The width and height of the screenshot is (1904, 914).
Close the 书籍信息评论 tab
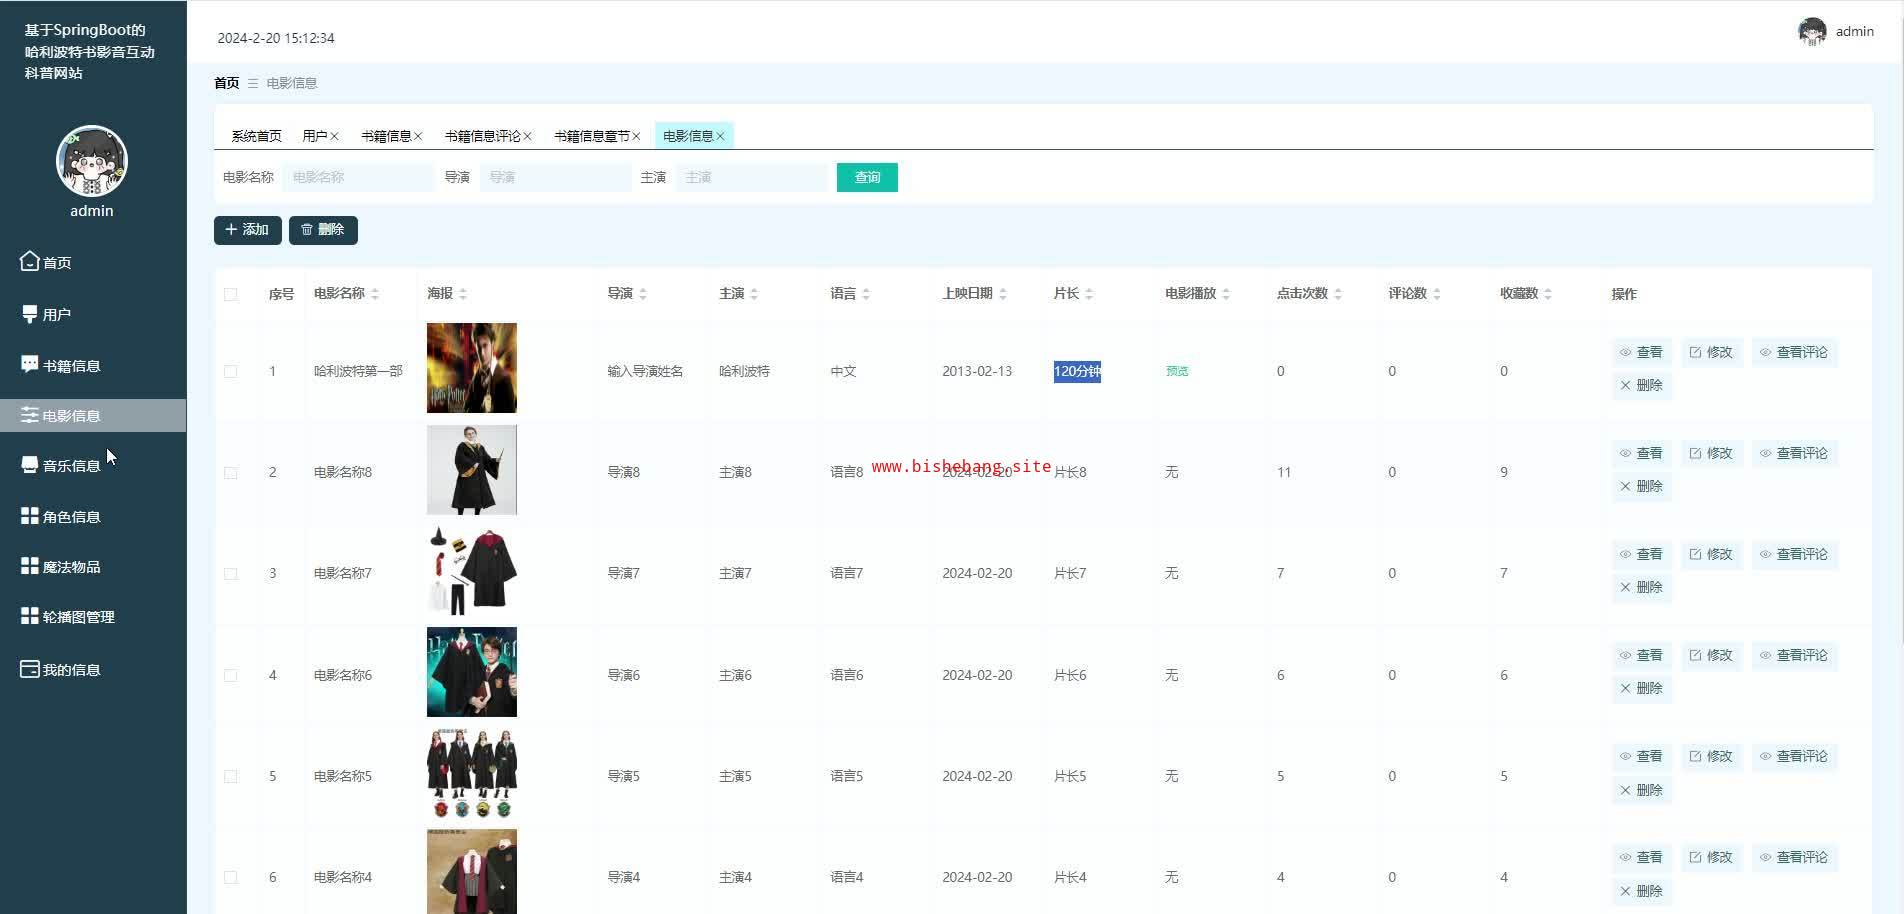tap(527, 136)
